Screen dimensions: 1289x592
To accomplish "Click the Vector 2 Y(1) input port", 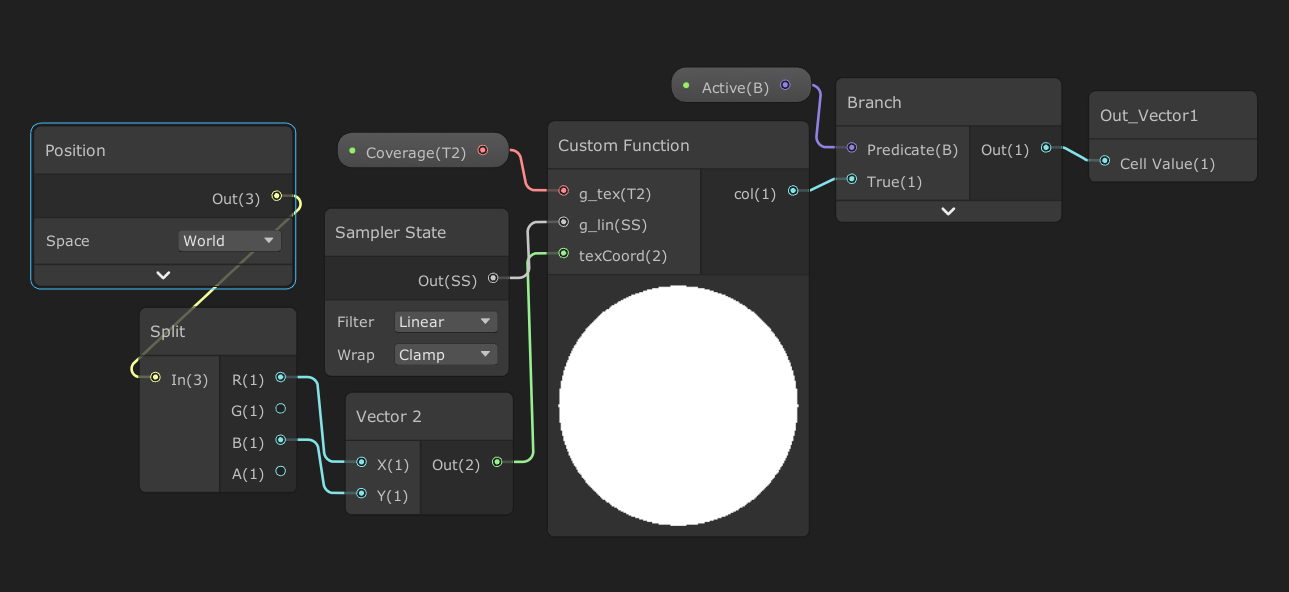I will [x=362, y=494].
